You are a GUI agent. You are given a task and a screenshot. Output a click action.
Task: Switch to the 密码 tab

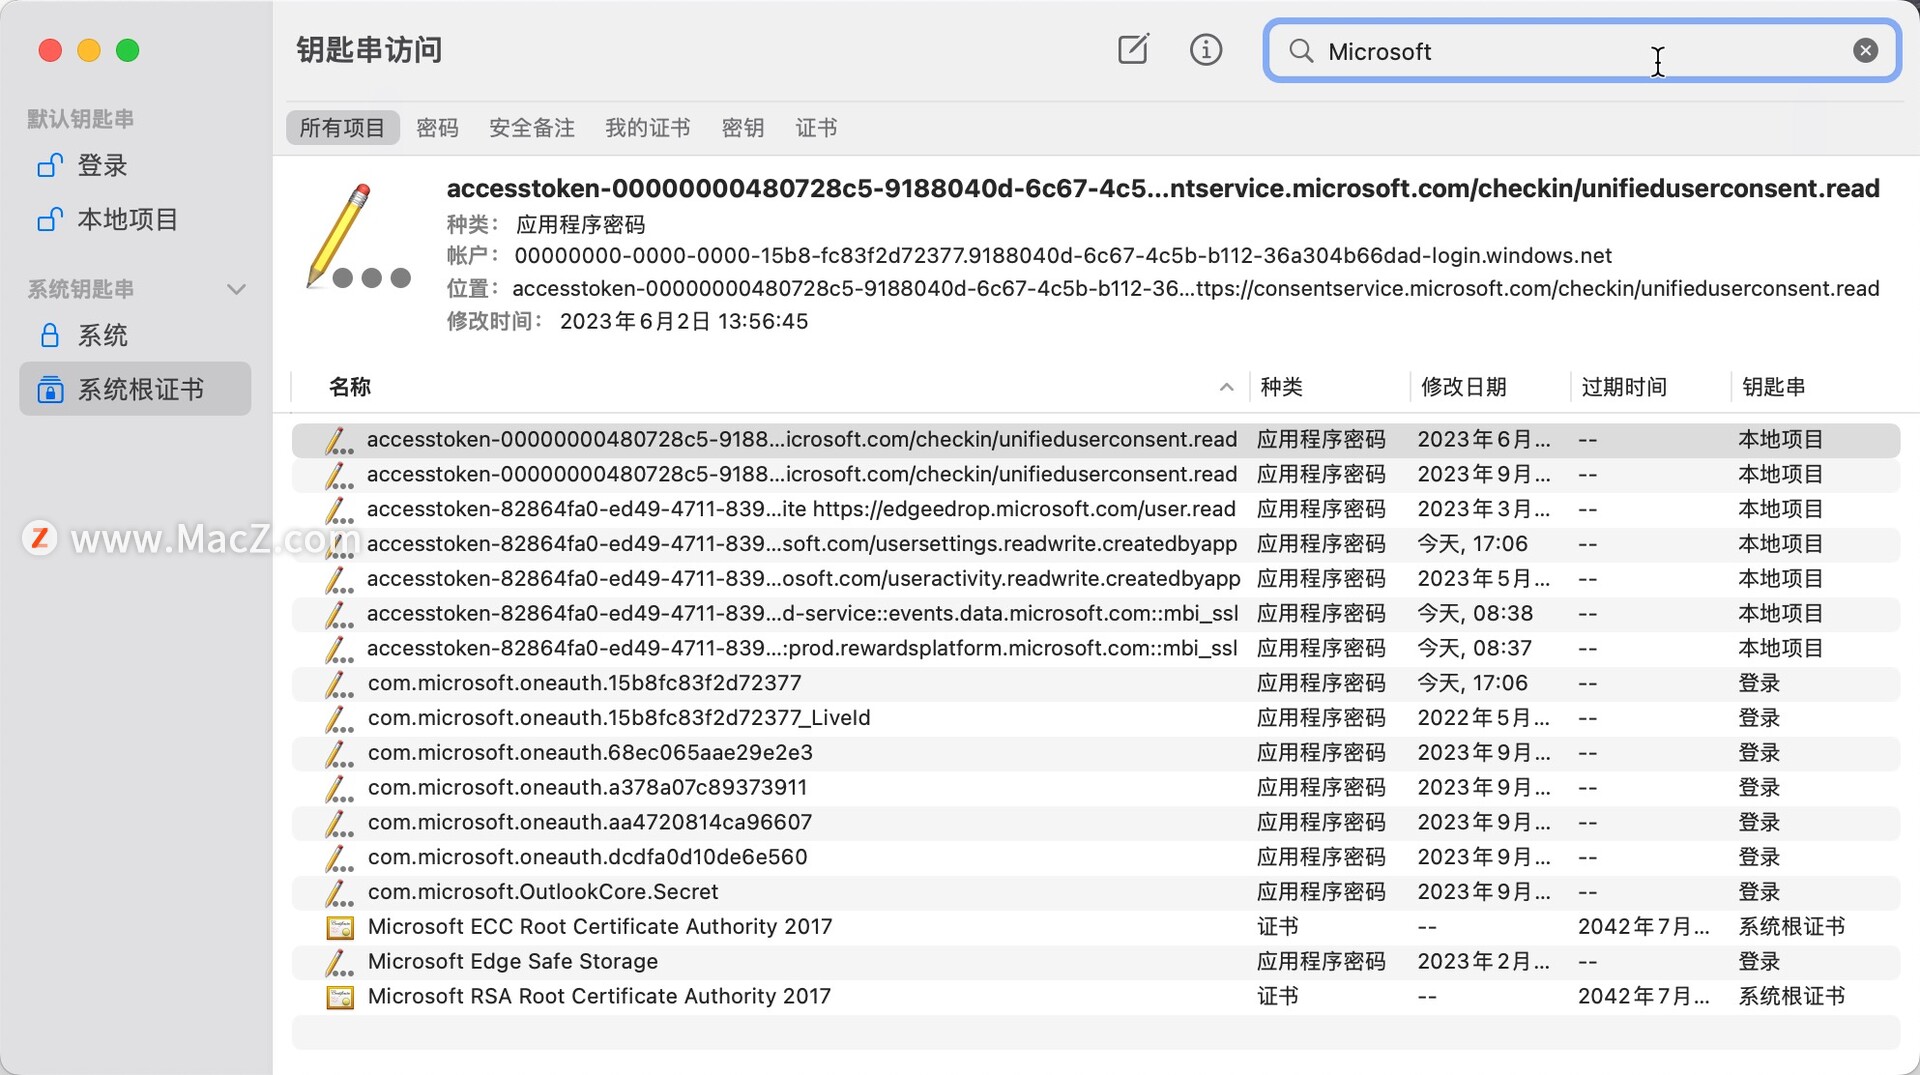[x=437, y=128]
